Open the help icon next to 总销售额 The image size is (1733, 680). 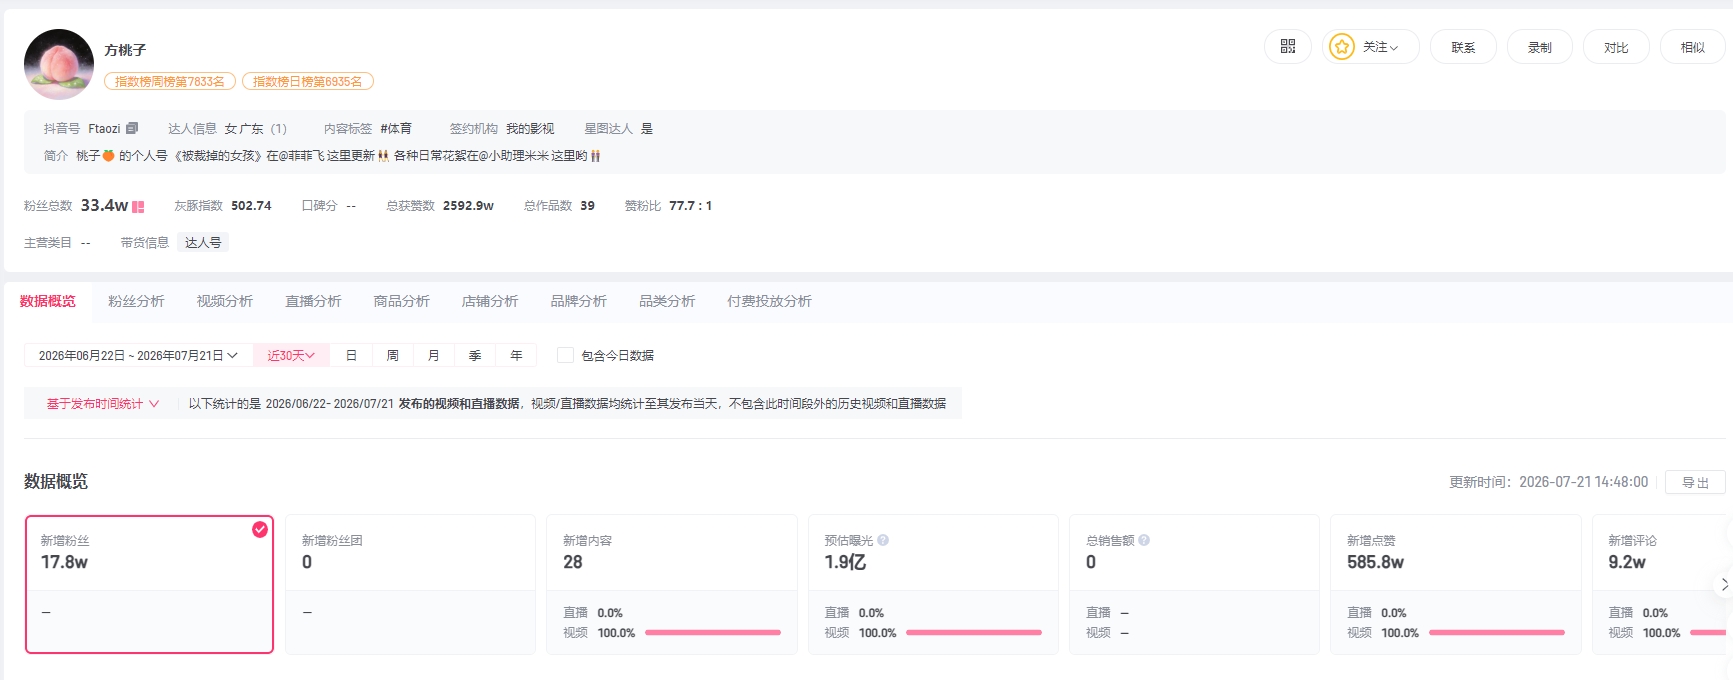(x=1144, y=540)
